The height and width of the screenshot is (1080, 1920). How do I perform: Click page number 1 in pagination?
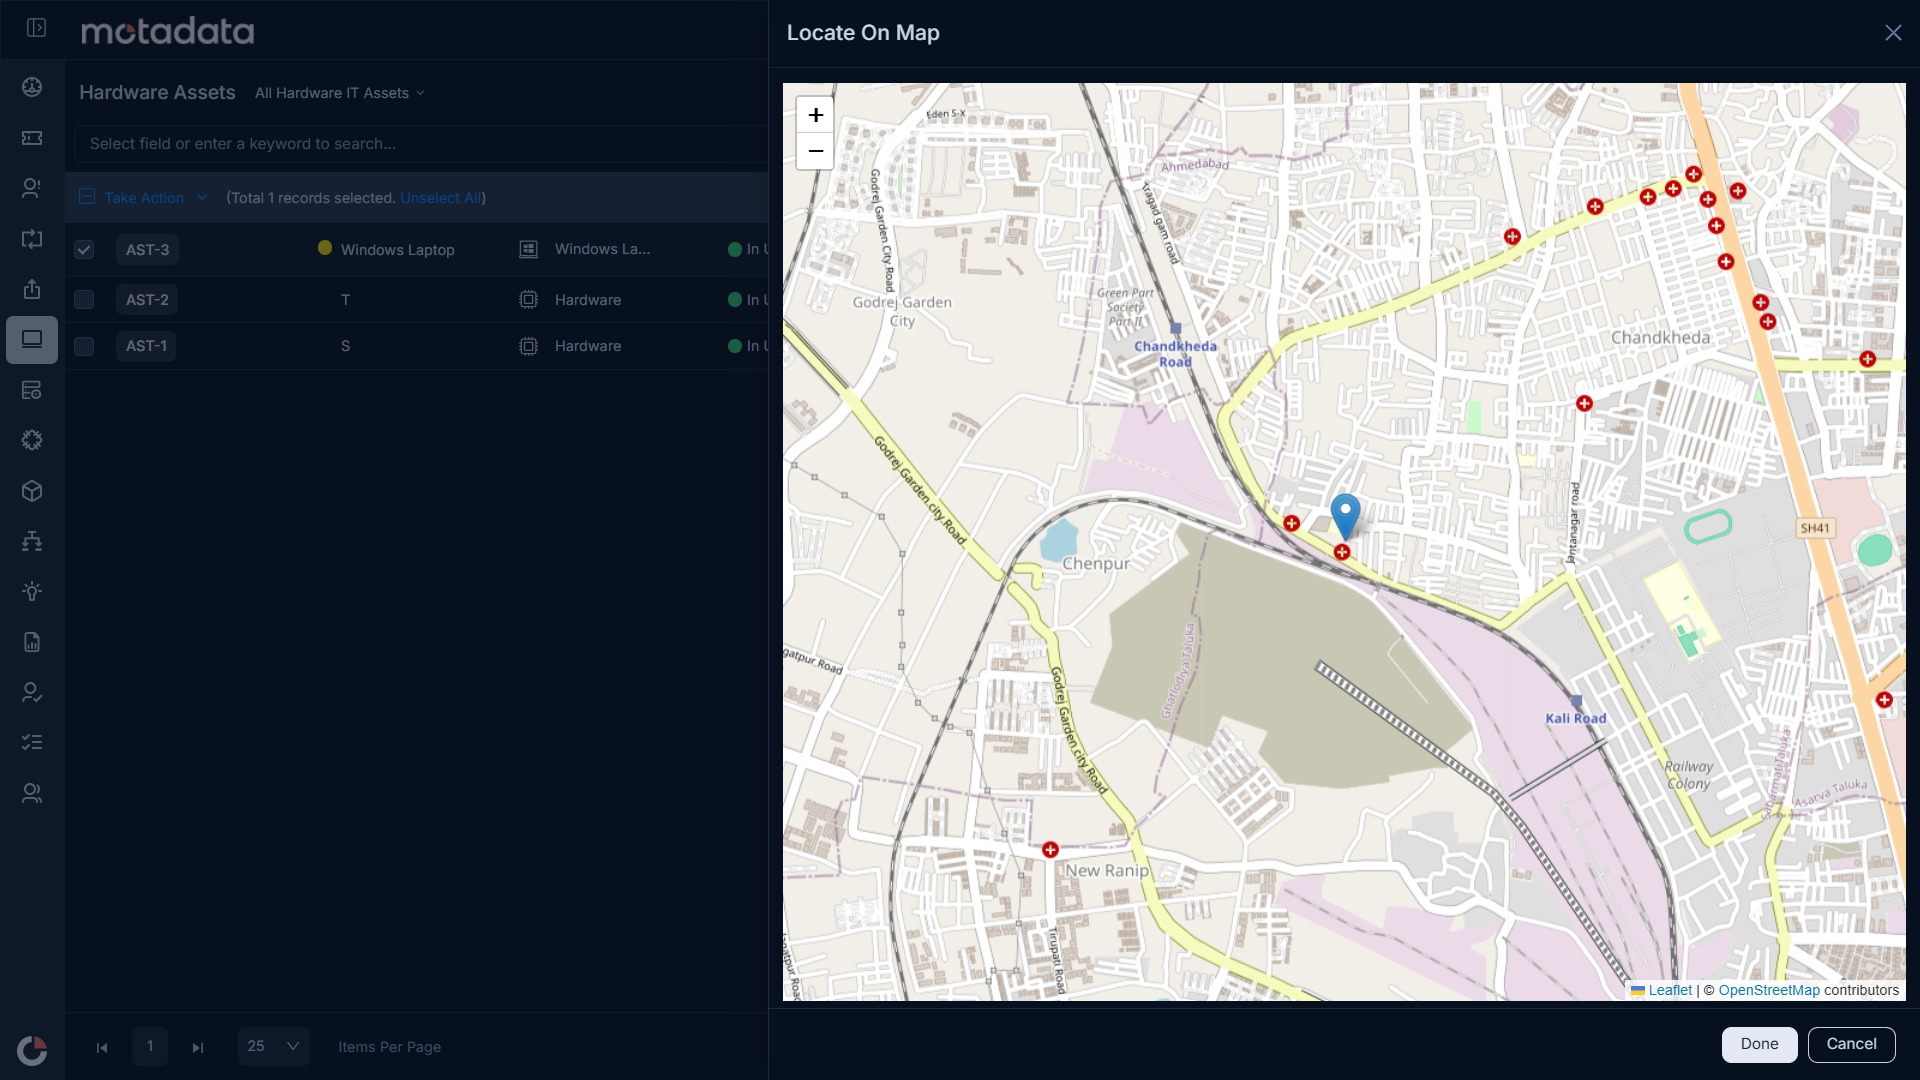click(x=150, y=1046)
